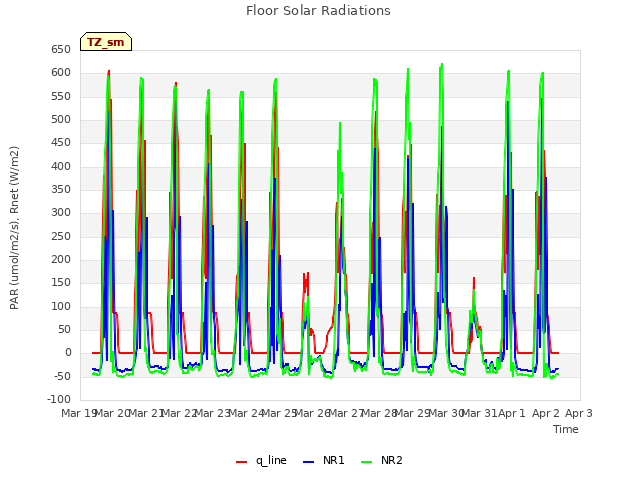The image size is (640, 480).
Task: Toggle the NR1 legend entry
Action: (x=324, y=460)
